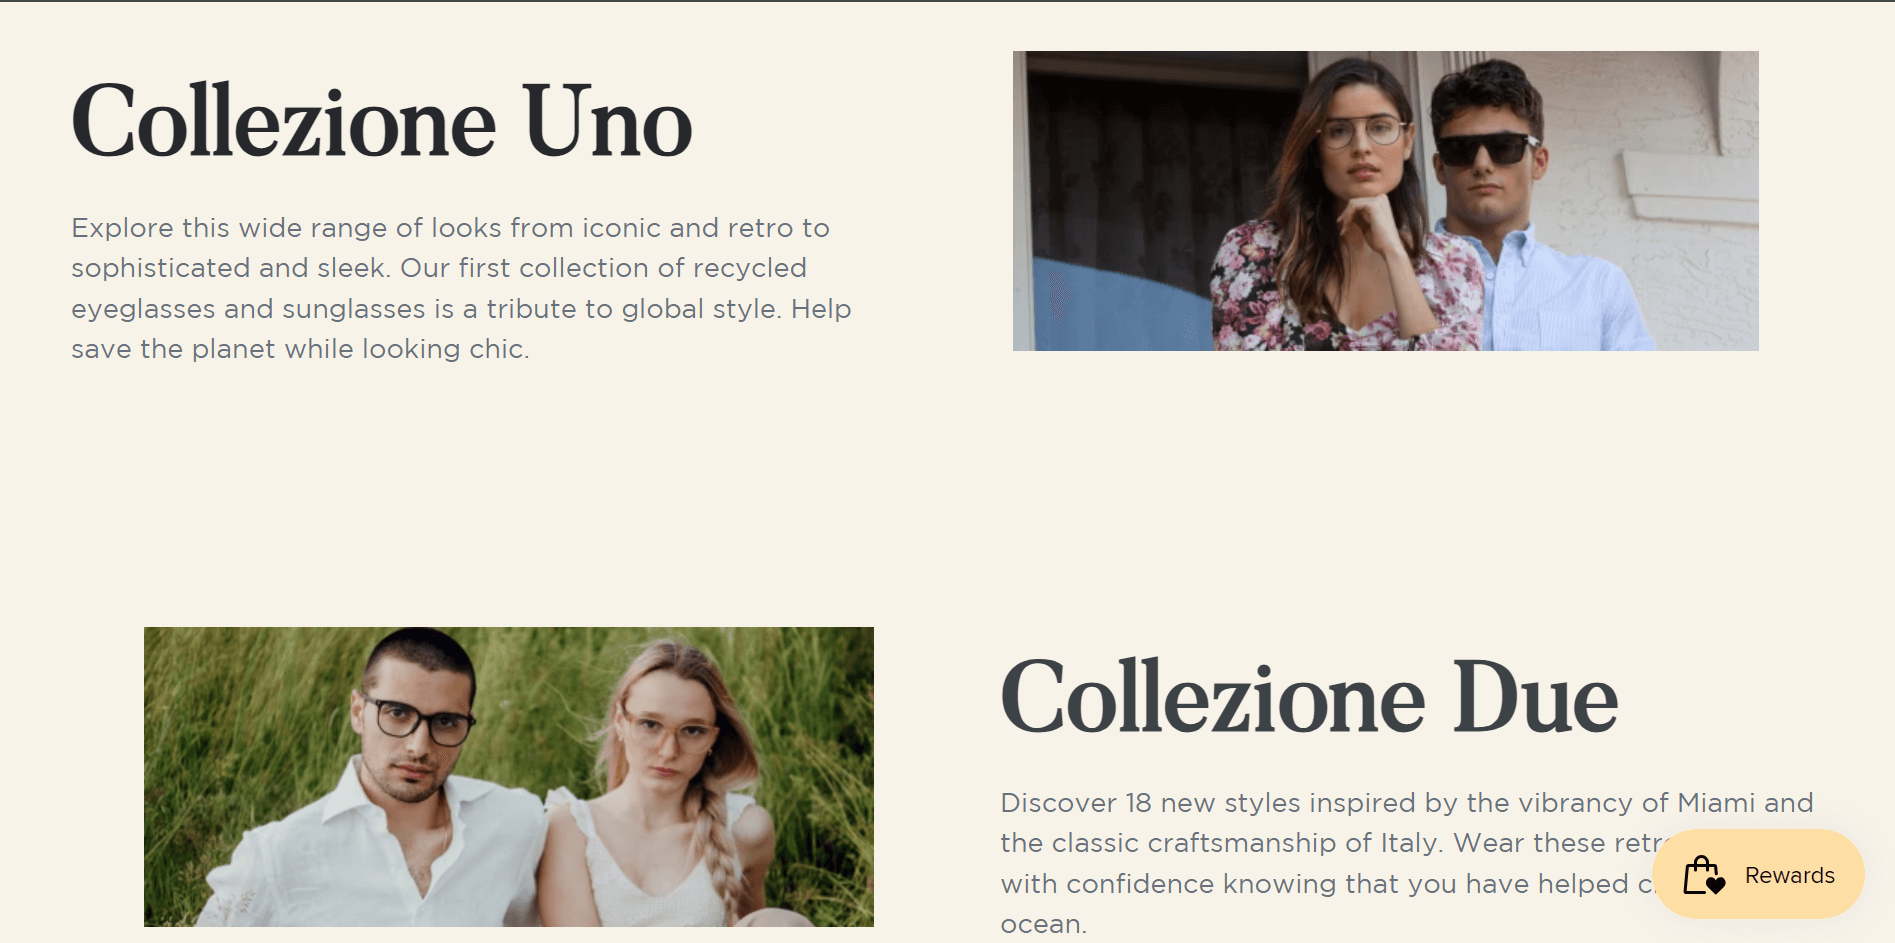
Task: Click the shopping bag heart icon
Action: coord(1704,875)
